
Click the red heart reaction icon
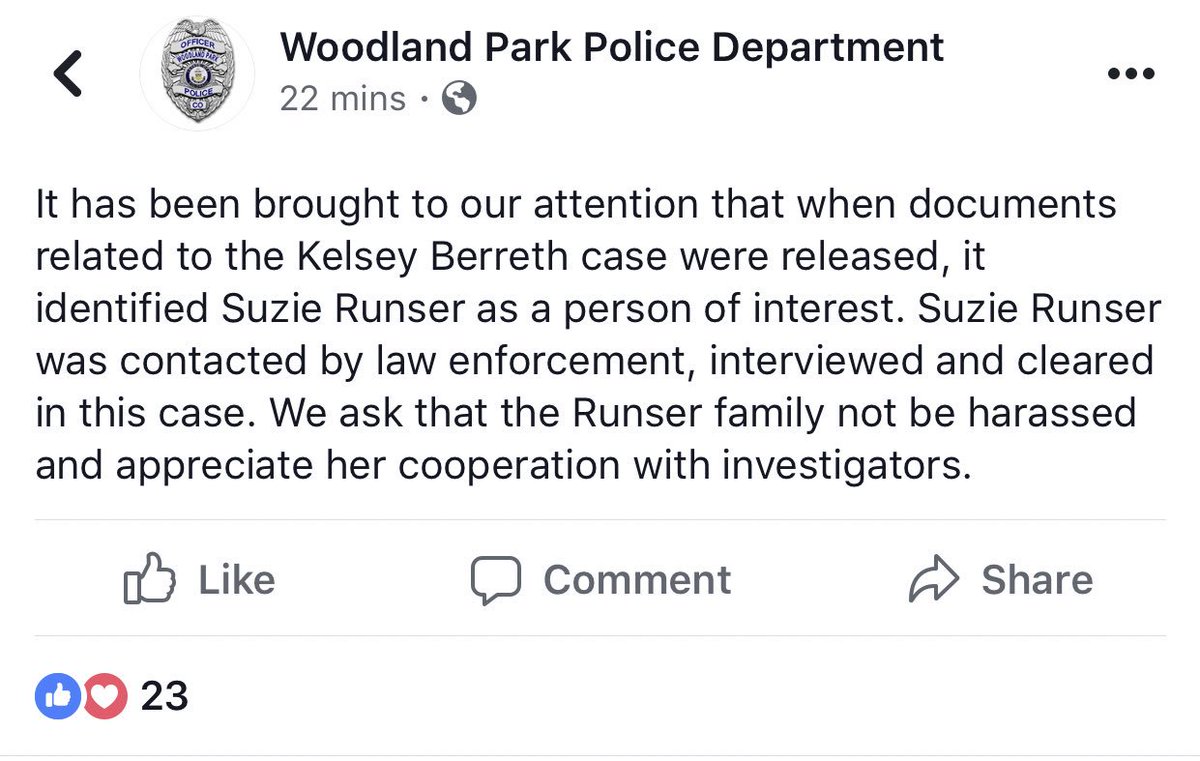(x=104, y=696)
